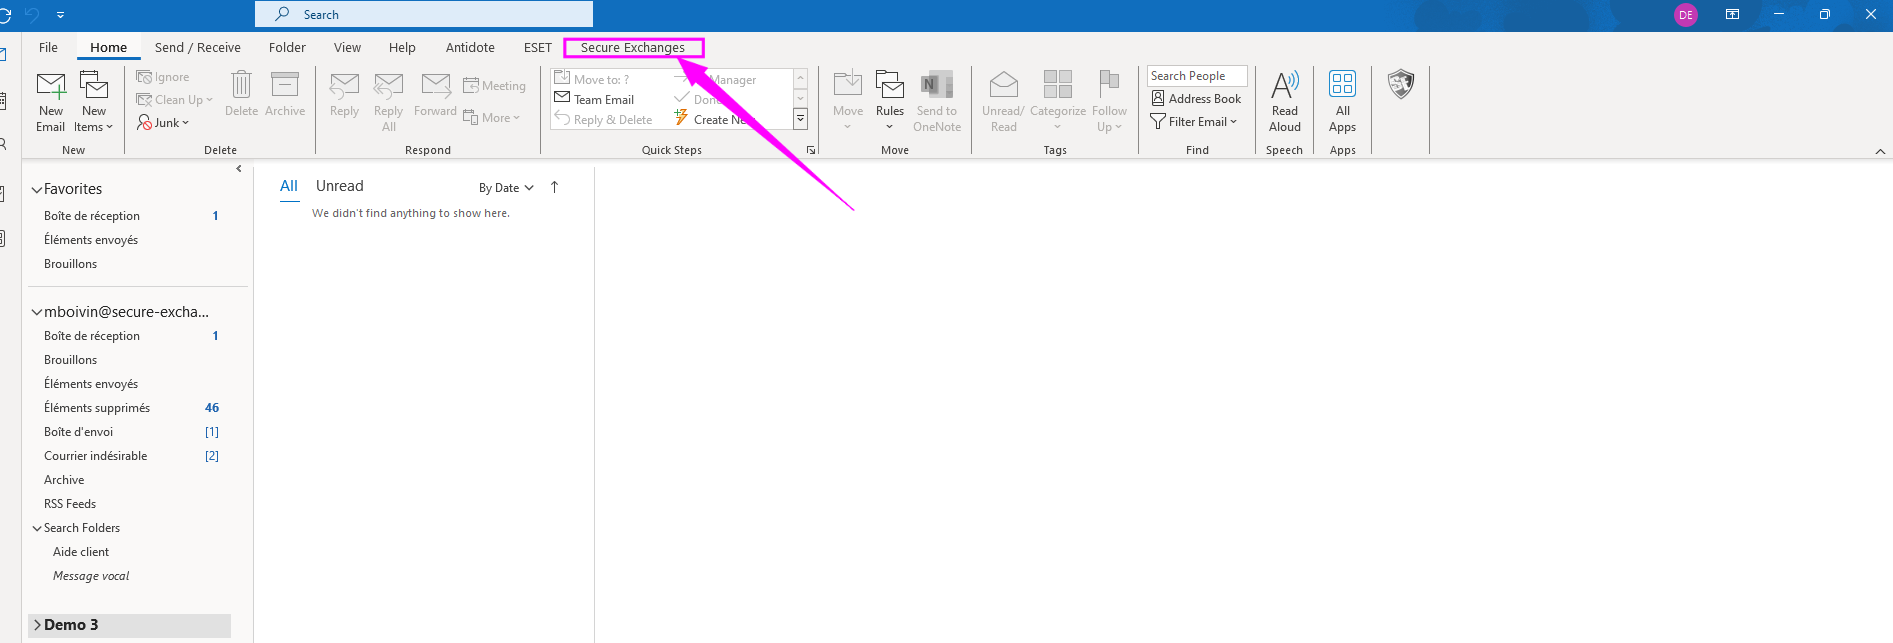This screenshot has width=1893, height=643.
Task: Click the Reply button in Respond group
Action: point(344,94)
